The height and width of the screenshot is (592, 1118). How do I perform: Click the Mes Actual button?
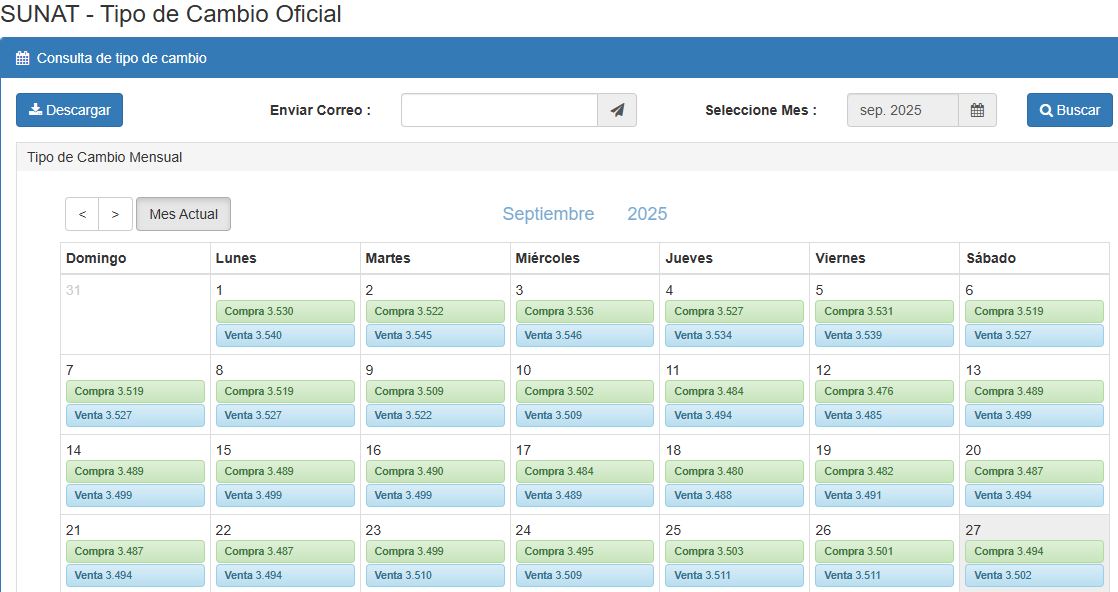coord(183,214)
